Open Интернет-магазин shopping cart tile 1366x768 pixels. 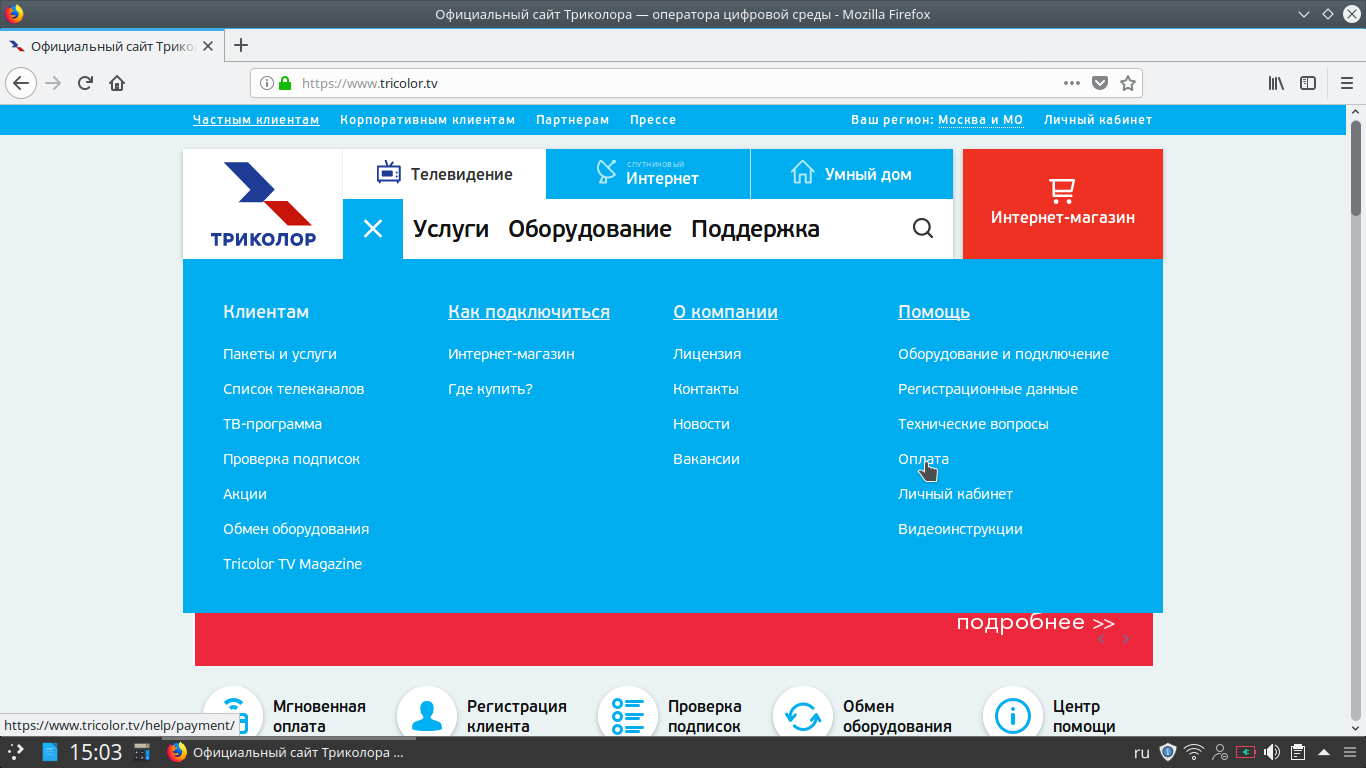pyautogui.click(x=1062, y=204)
